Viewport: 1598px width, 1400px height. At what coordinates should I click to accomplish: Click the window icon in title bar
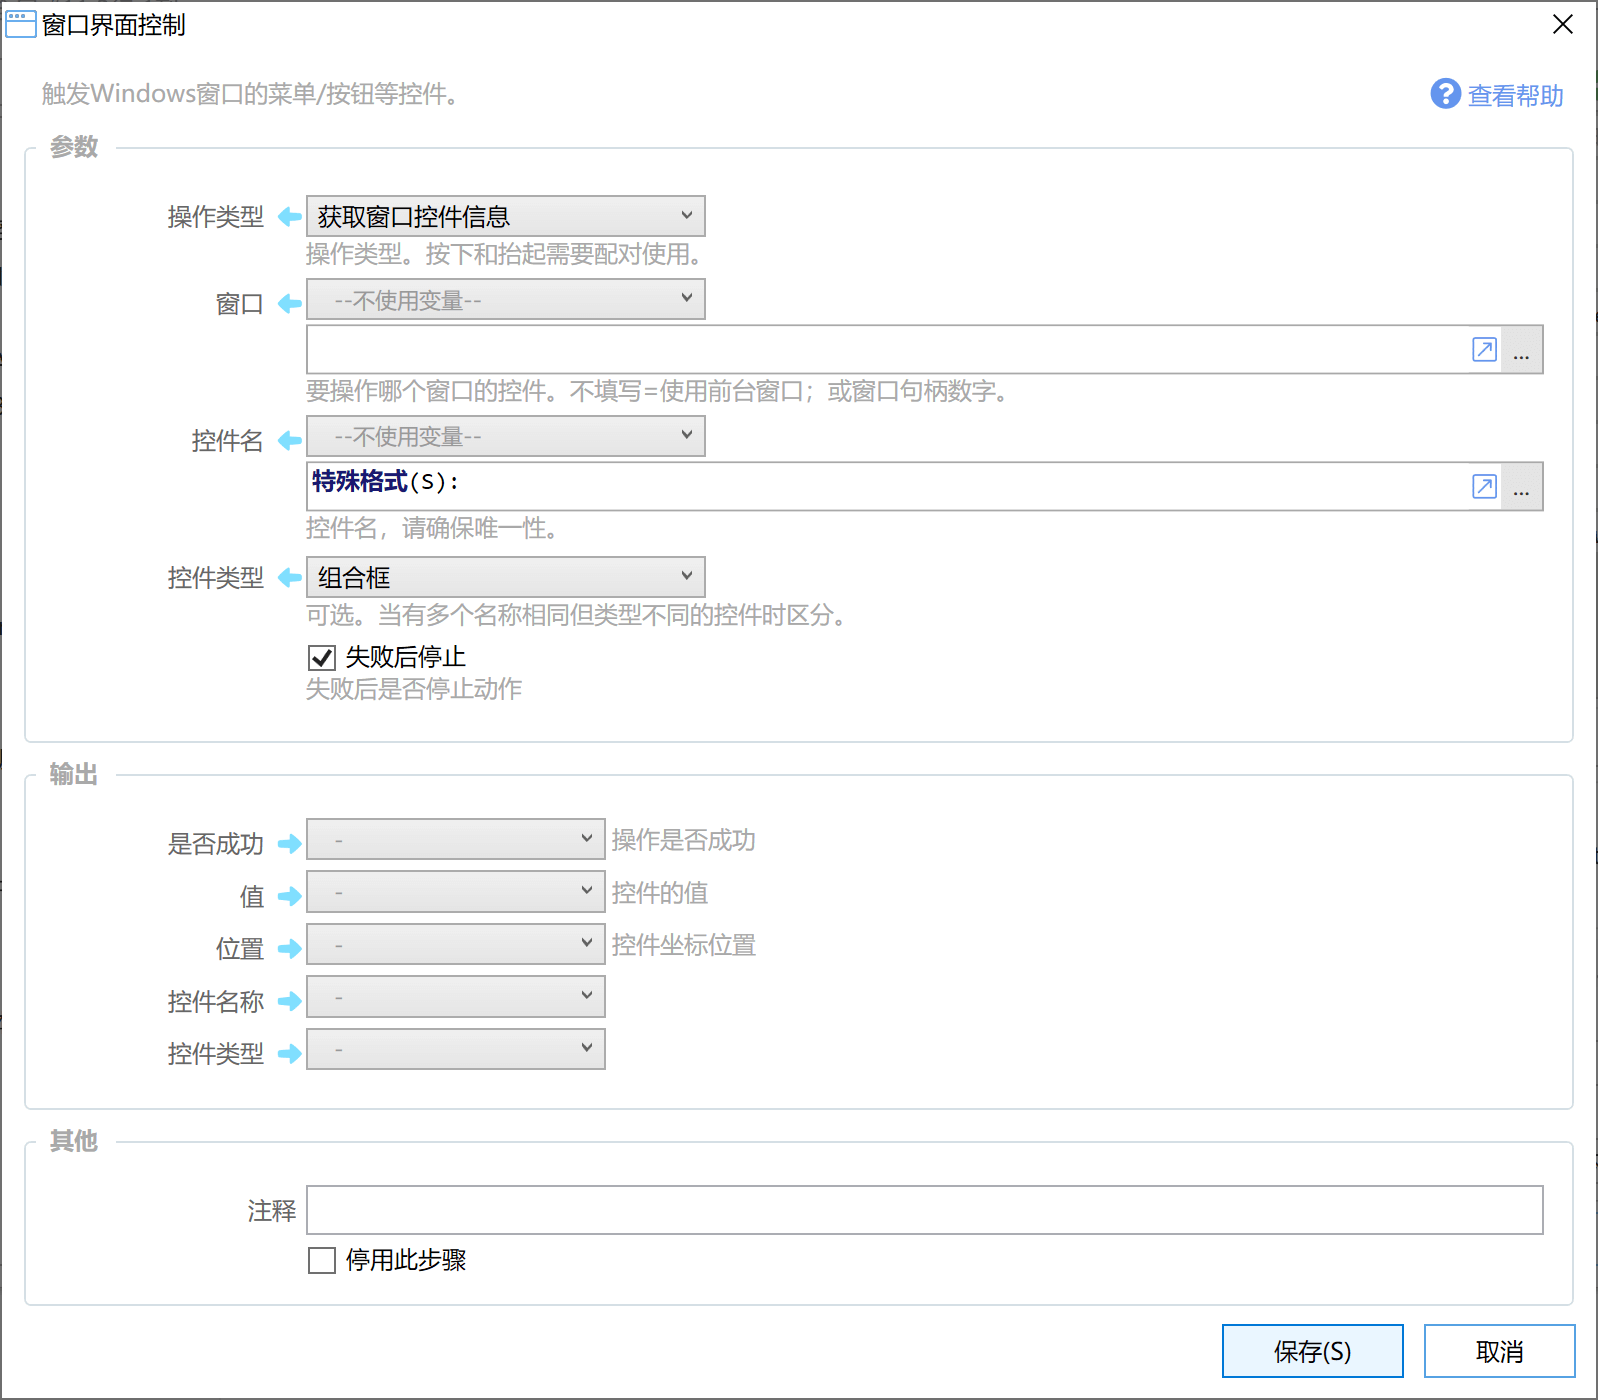pos(20,24)
